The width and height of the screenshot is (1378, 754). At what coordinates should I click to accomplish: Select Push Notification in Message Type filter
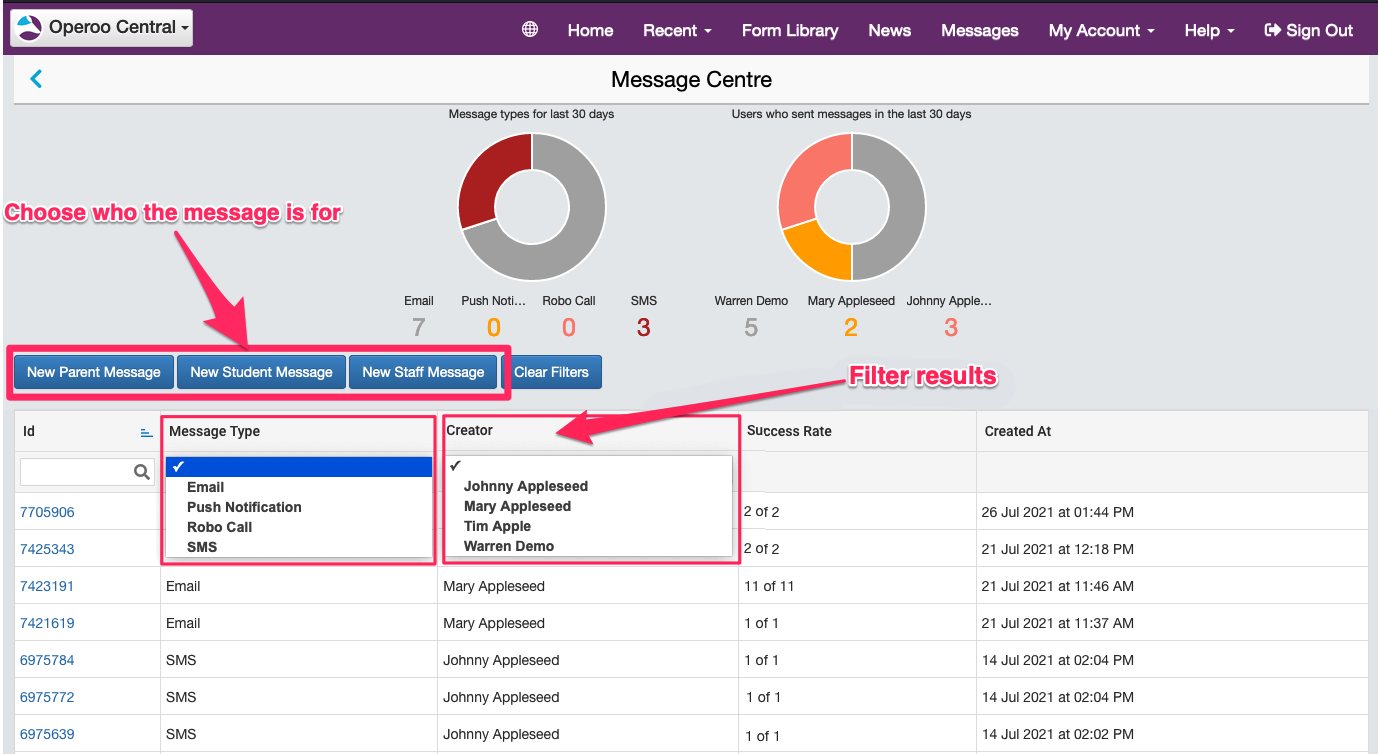(x=244, y=507)
